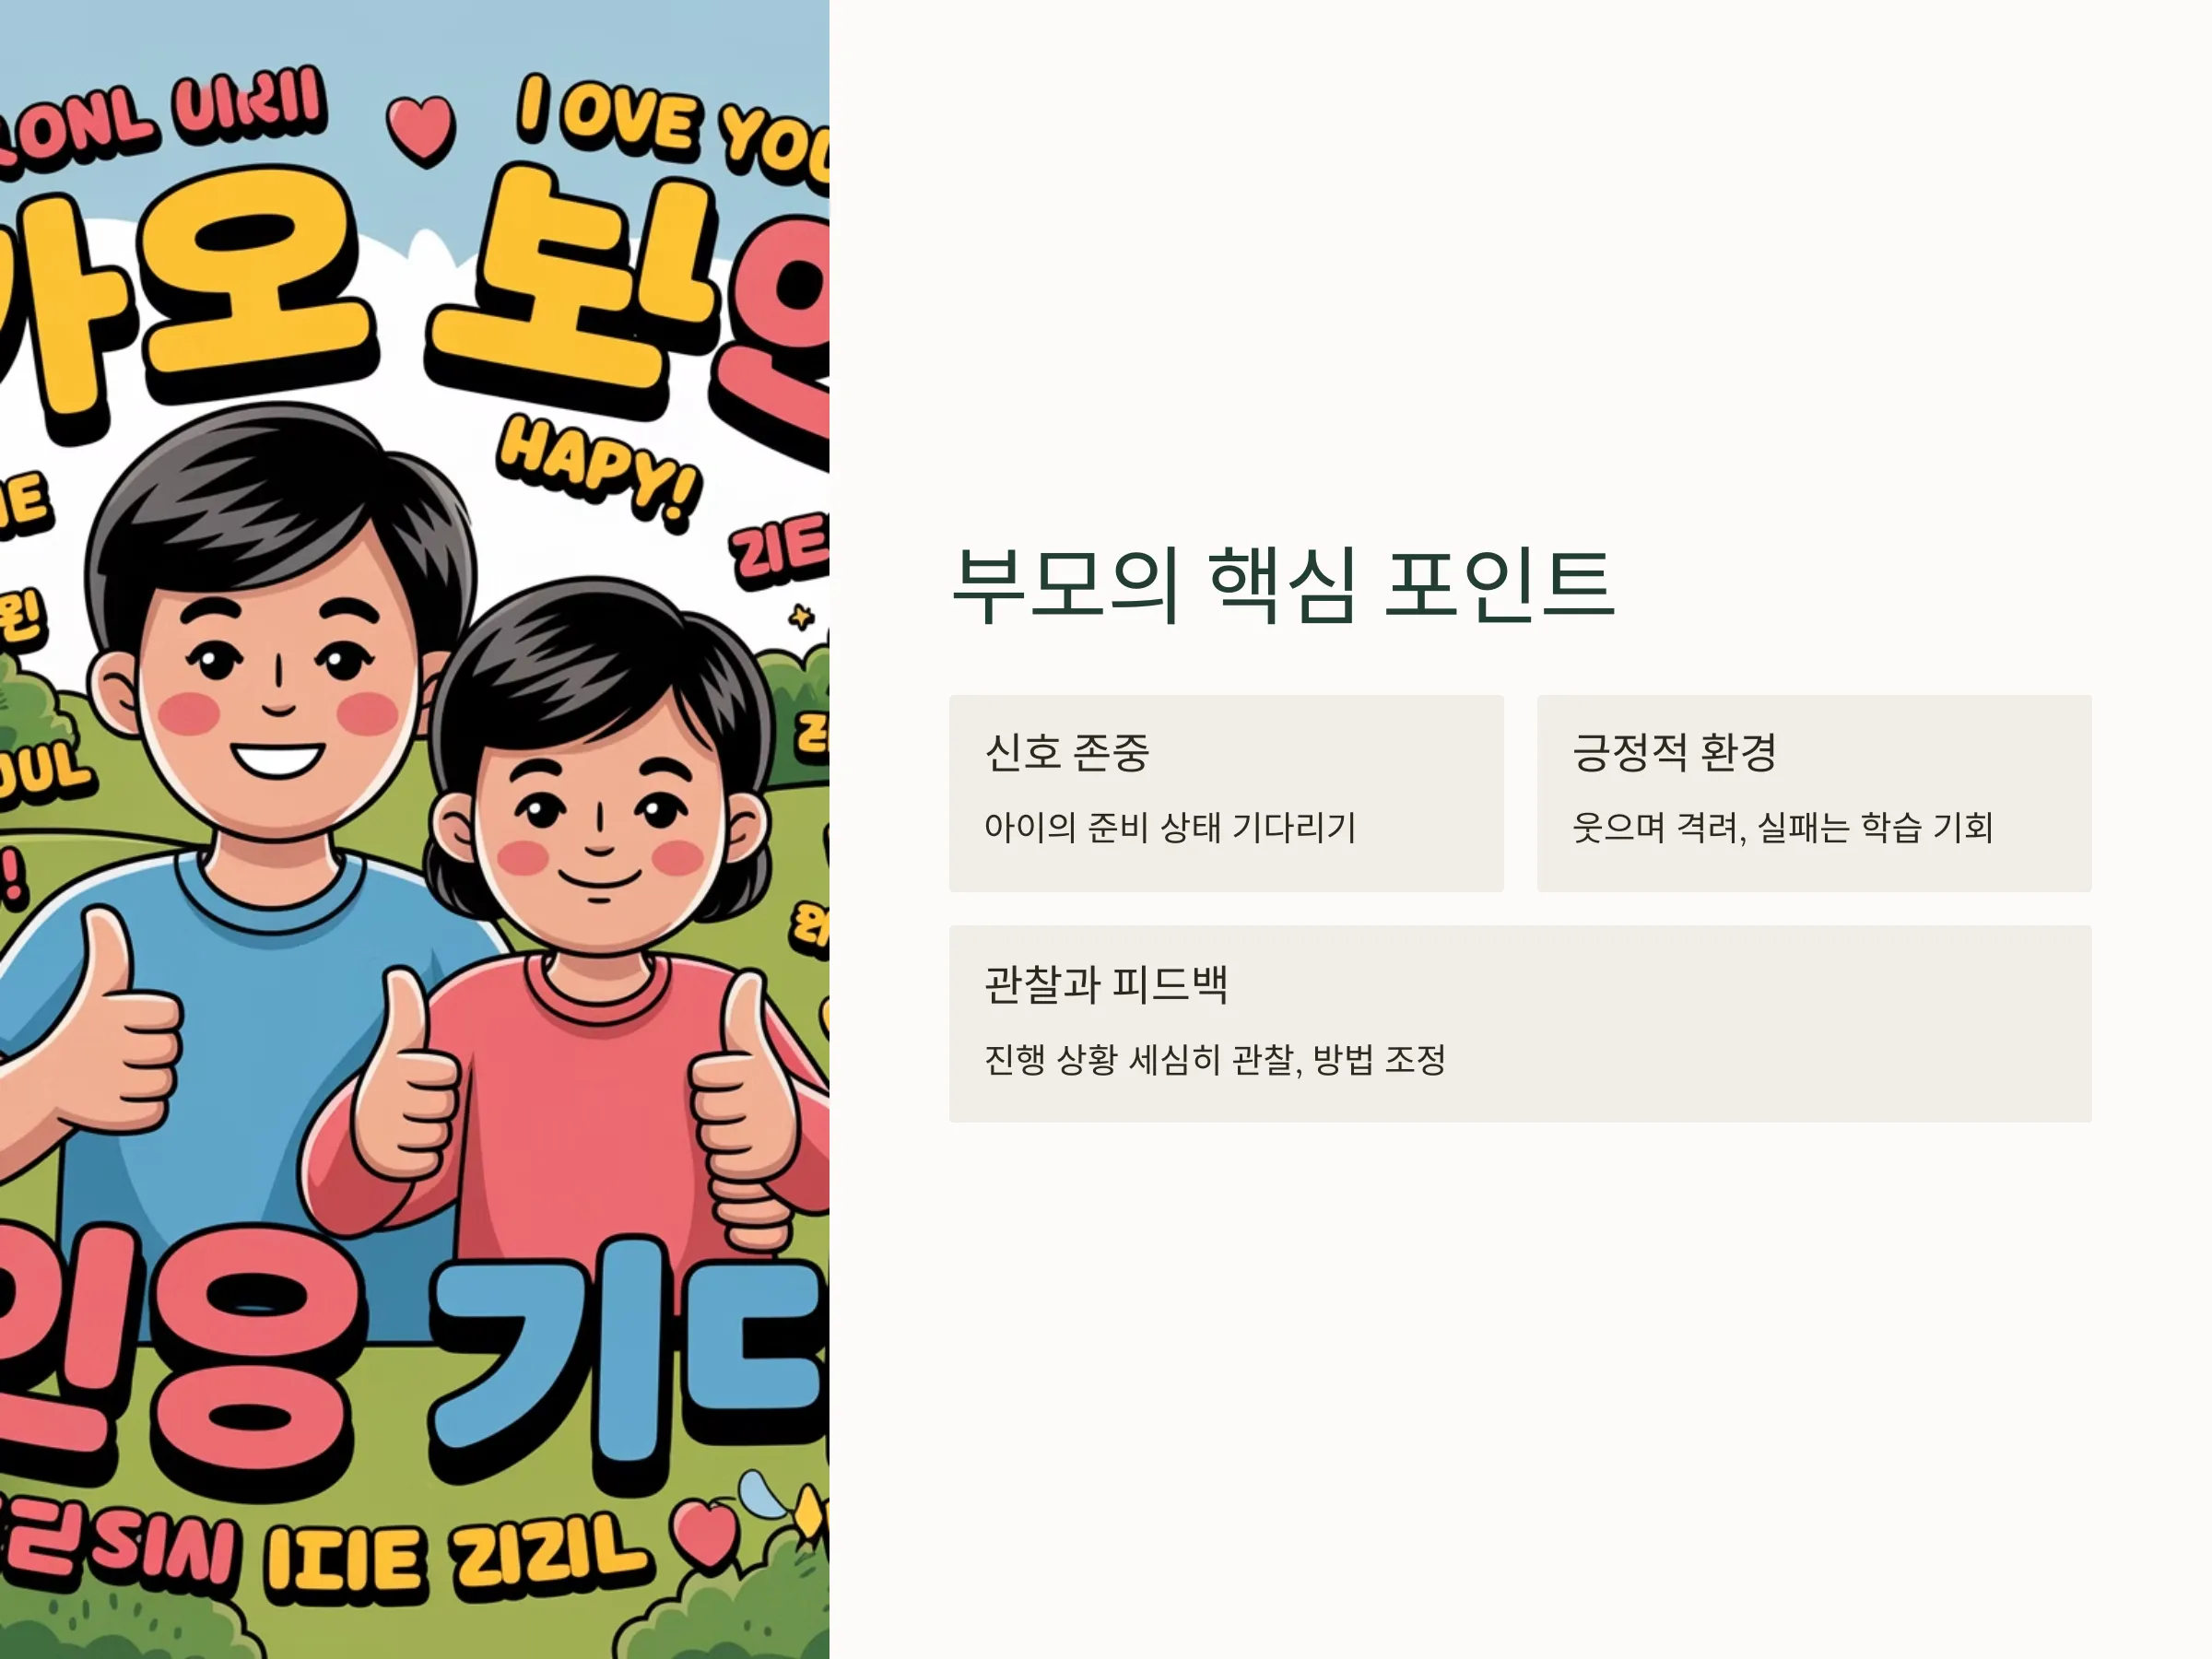Select the 관찰과 피드백 card title
This screenshot has width=2212, height=1659.
(1106, 984)
